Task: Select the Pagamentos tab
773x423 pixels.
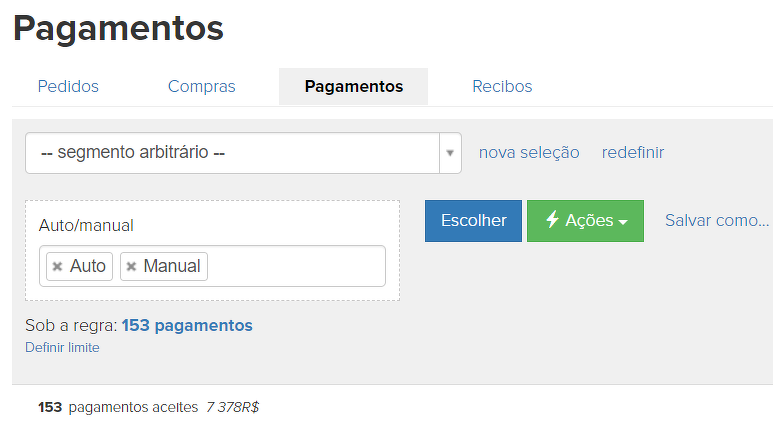Action: (354, 86)
